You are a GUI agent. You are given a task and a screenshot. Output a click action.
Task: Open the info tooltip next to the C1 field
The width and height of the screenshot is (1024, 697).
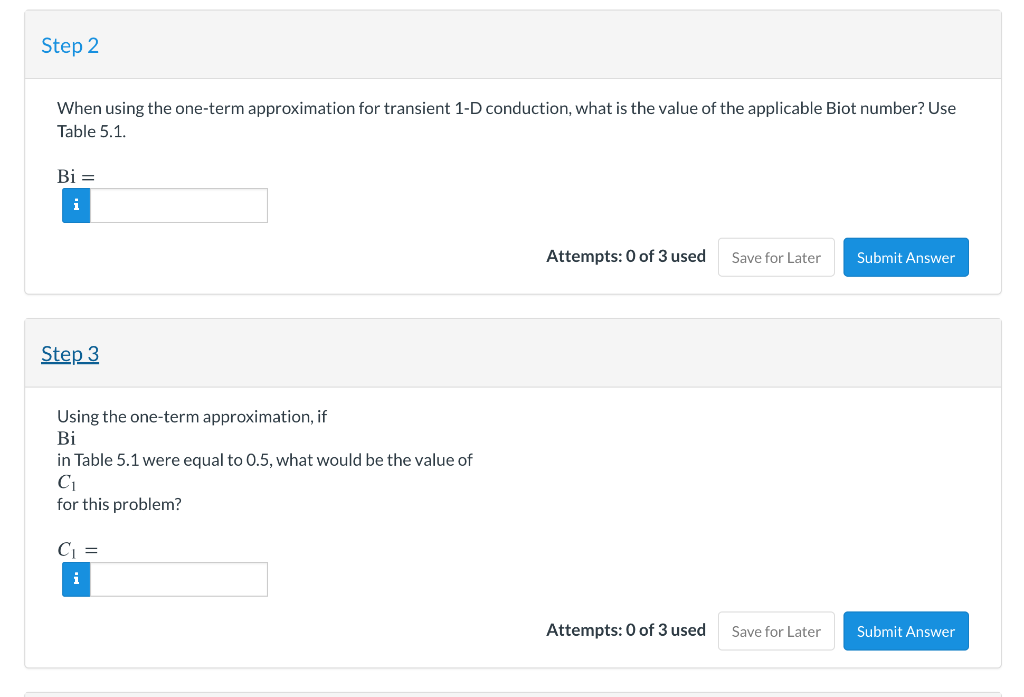[75, 579]
